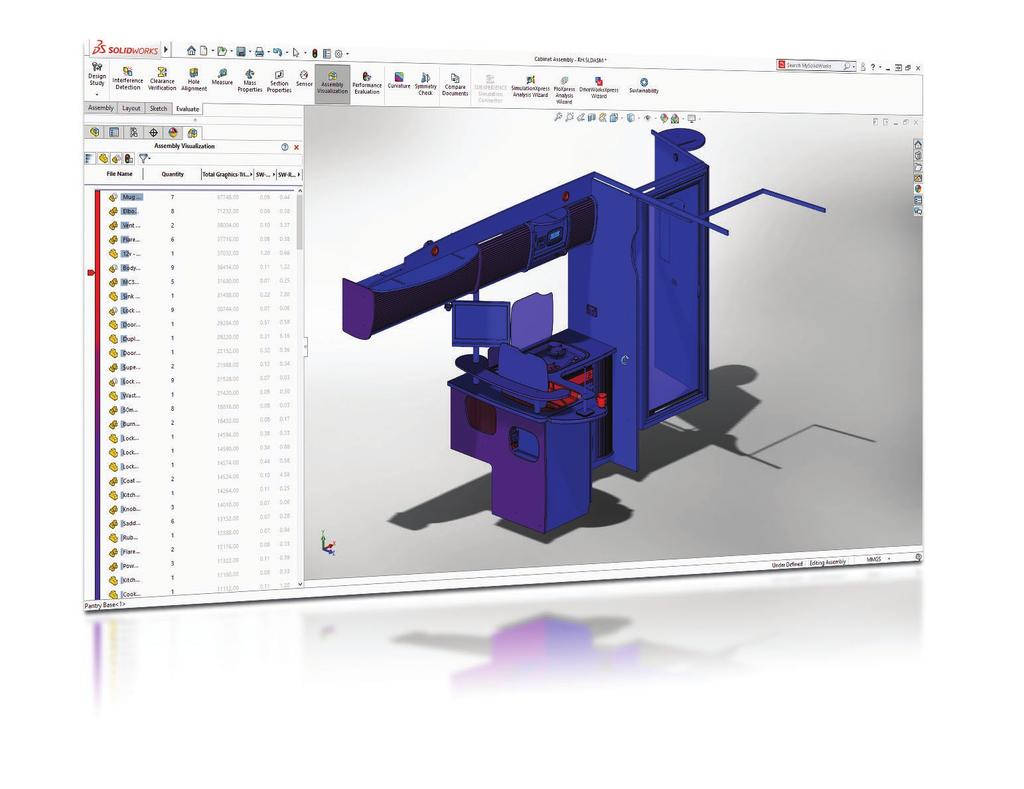Select the 'Sink...' component row

[199, 296]
